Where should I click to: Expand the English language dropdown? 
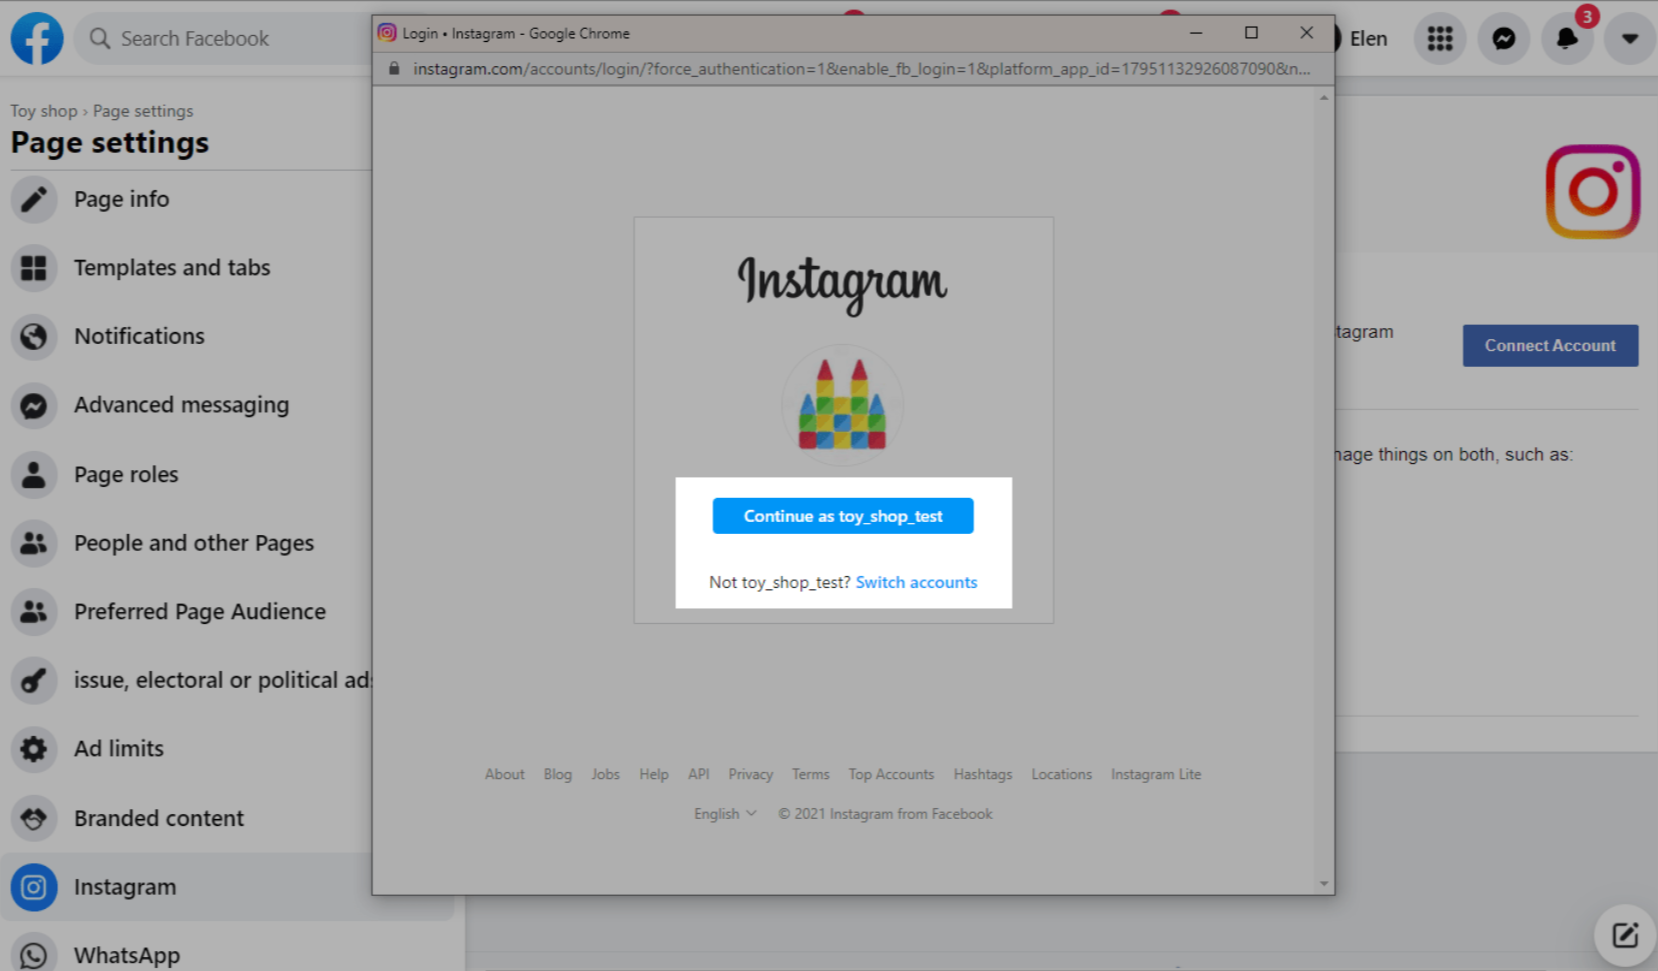click(x=726, y=814)
